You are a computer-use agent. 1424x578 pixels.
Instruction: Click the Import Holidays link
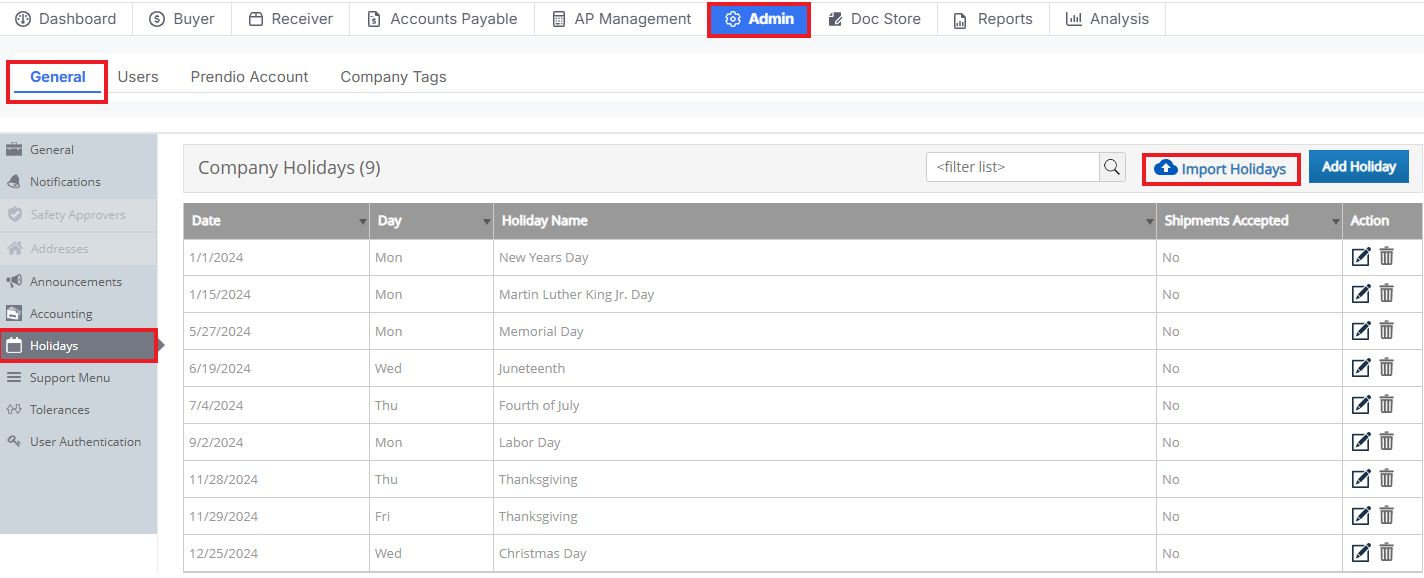coord(1221,169)
